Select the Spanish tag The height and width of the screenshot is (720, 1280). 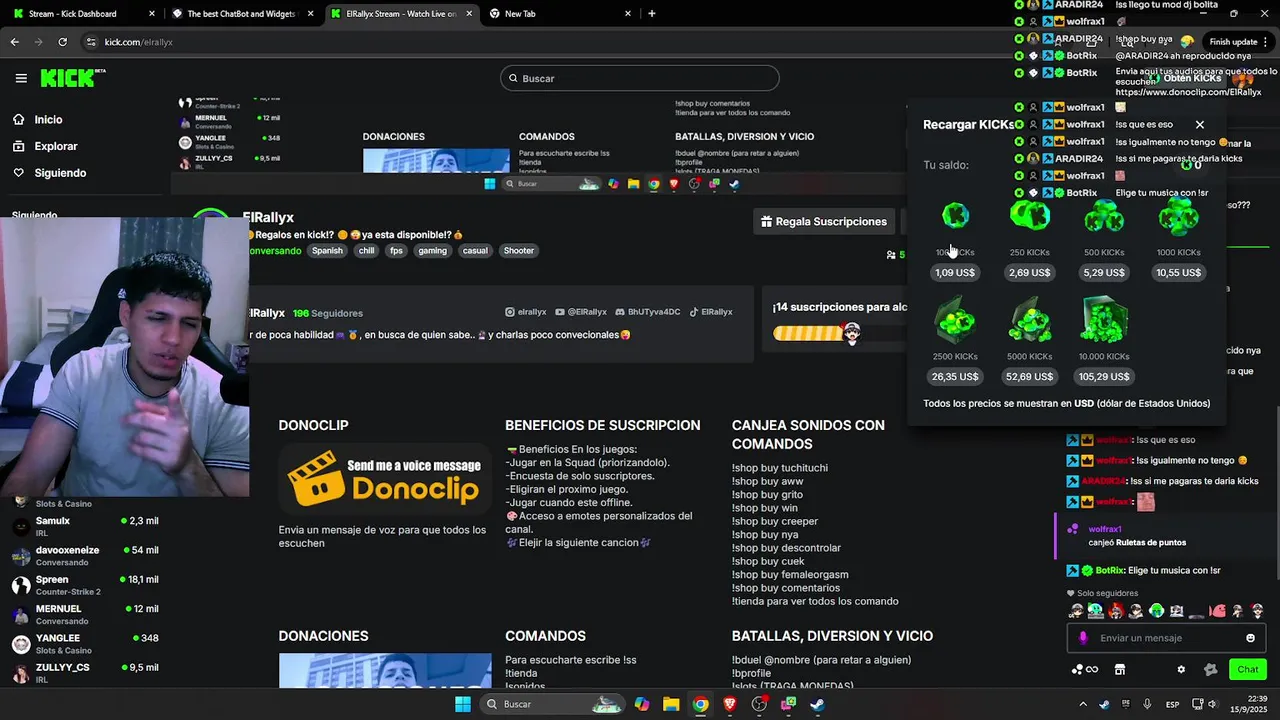coord(327,251)
